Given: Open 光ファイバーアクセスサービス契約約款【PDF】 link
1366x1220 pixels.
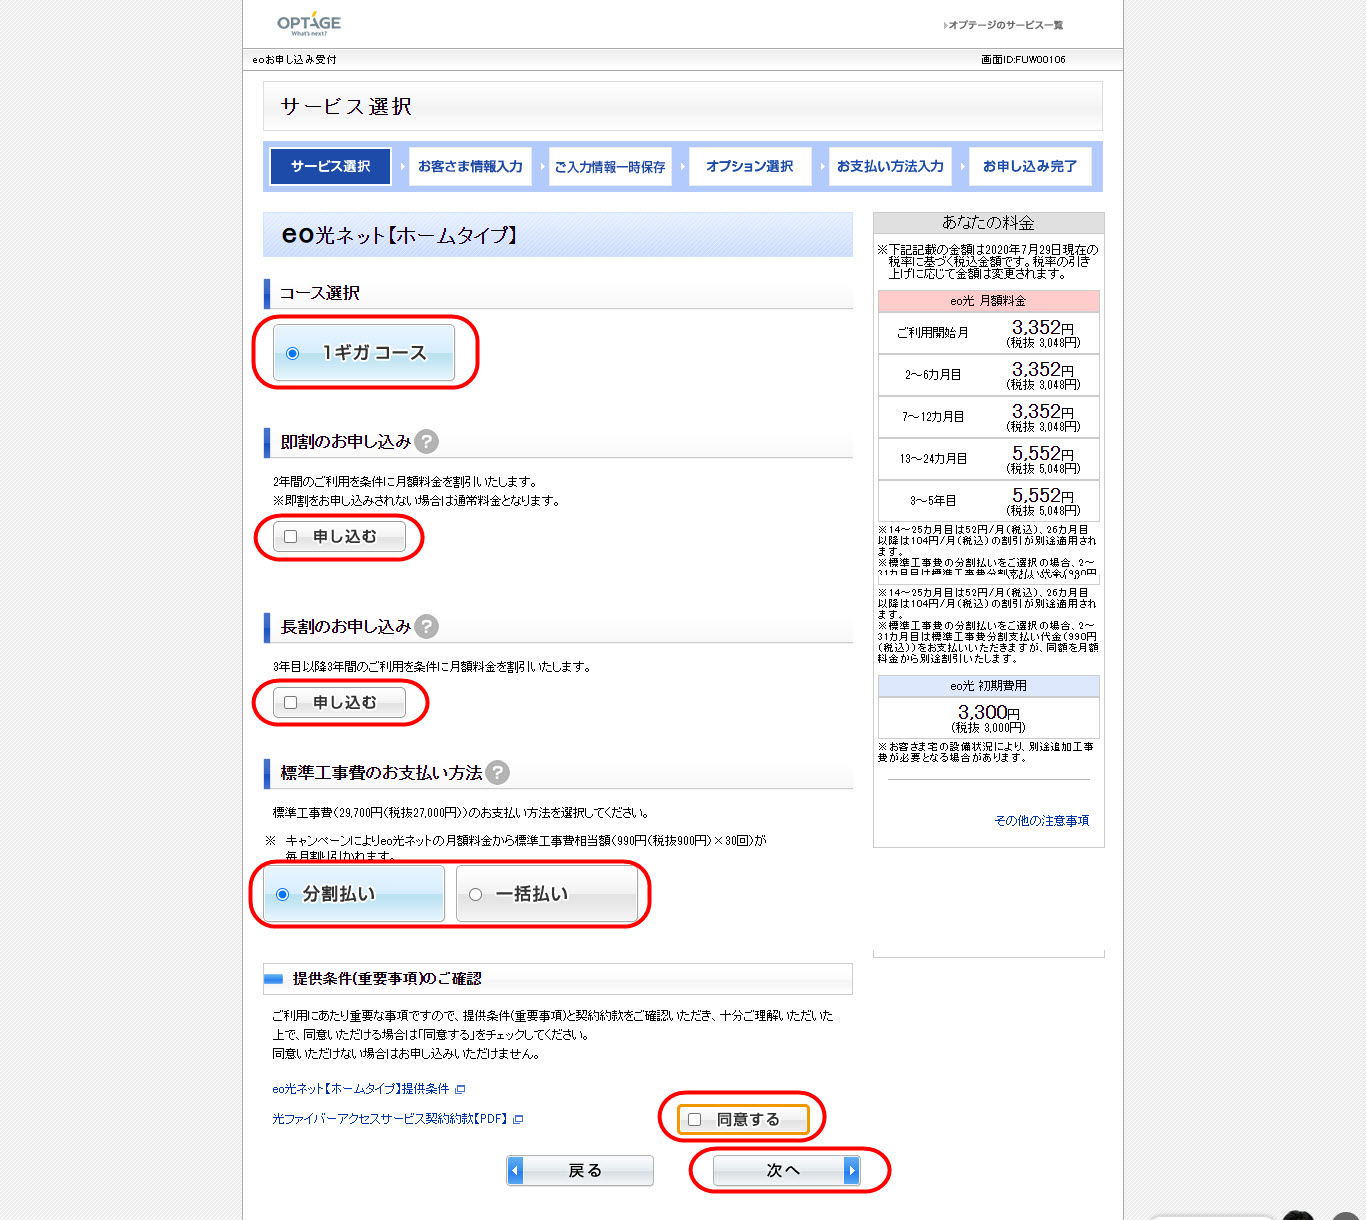Looking at the screenshot, I should point(390,1119).
